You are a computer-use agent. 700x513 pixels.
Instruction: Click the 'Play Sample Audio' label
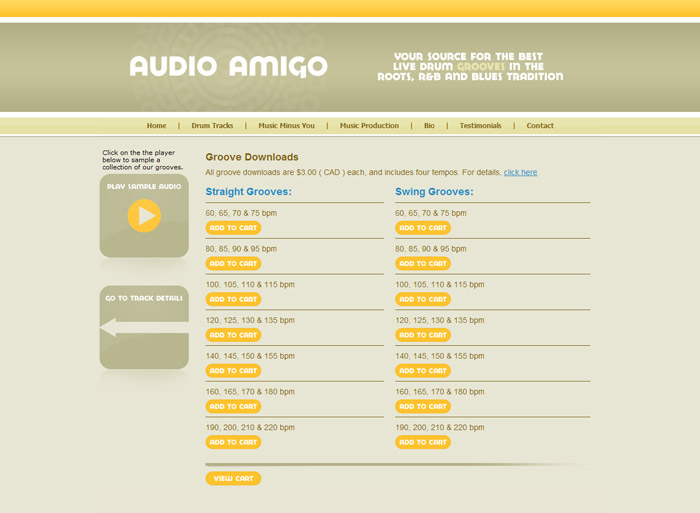[x=144, y=187]
